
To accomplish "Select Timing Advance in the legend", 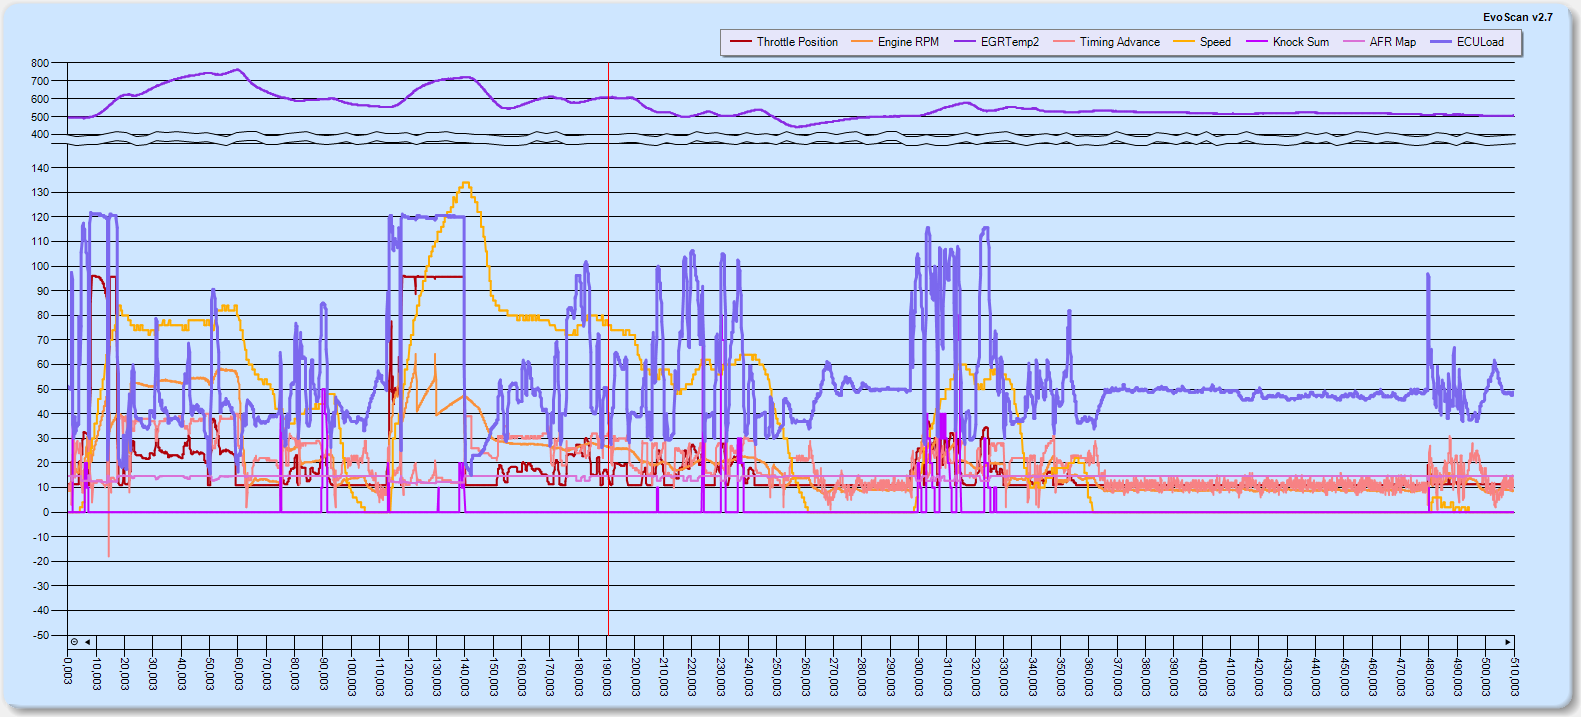I will tap(1119, 42).
